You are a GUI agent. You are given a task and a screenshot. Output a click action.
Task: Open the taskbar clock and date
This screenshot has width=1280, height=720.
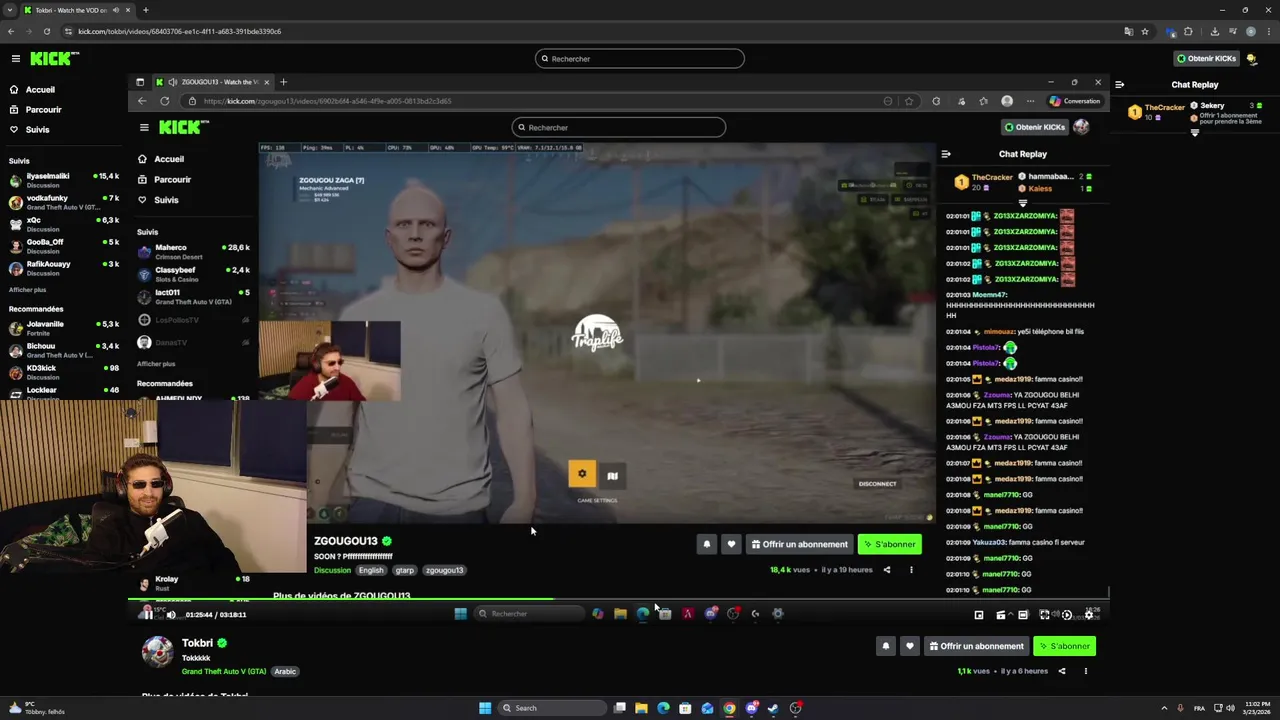(x=1258, y=708)
